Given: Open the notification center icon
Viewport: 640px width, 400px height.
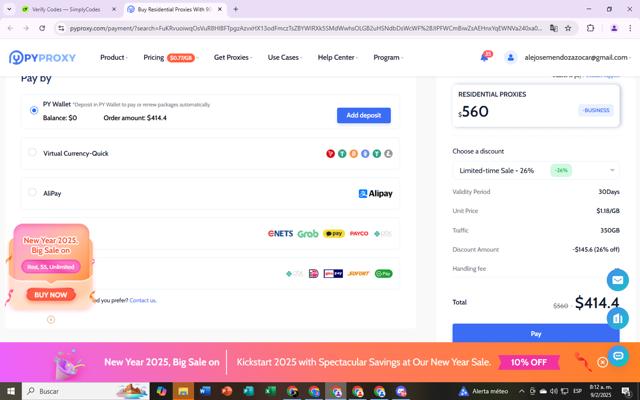Looking at the screenshot, I should (626, 391).
